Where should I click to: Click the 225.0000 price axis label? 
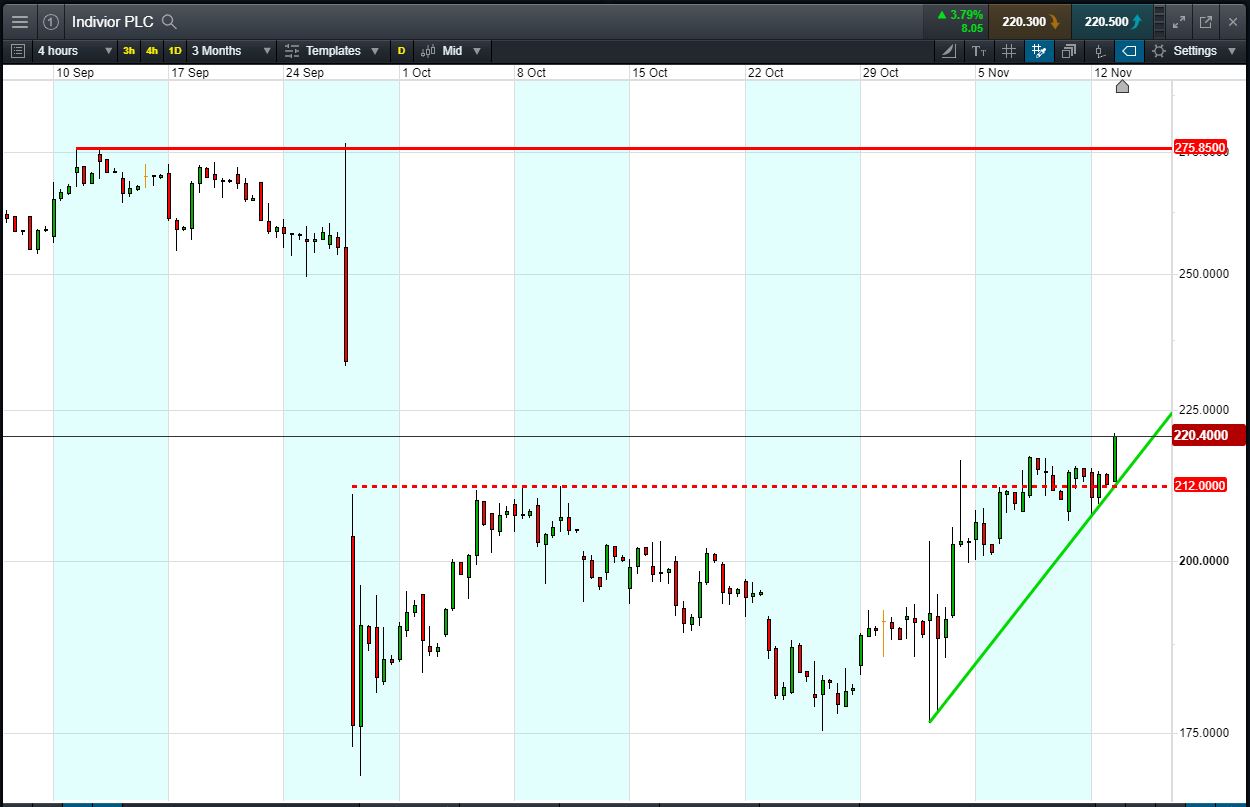1202,409
